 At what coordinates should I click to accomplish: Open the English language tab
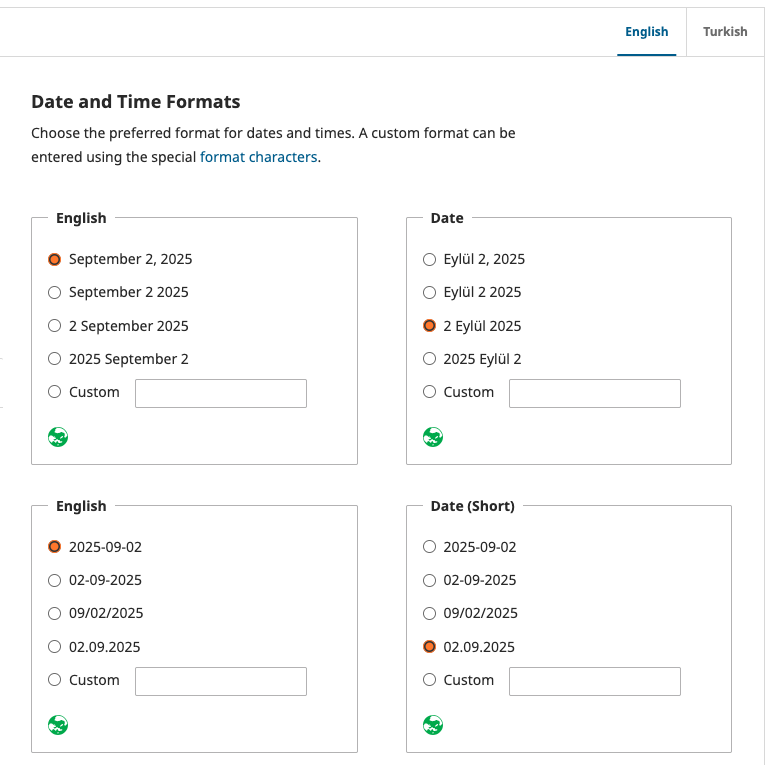tap(646, 32)
